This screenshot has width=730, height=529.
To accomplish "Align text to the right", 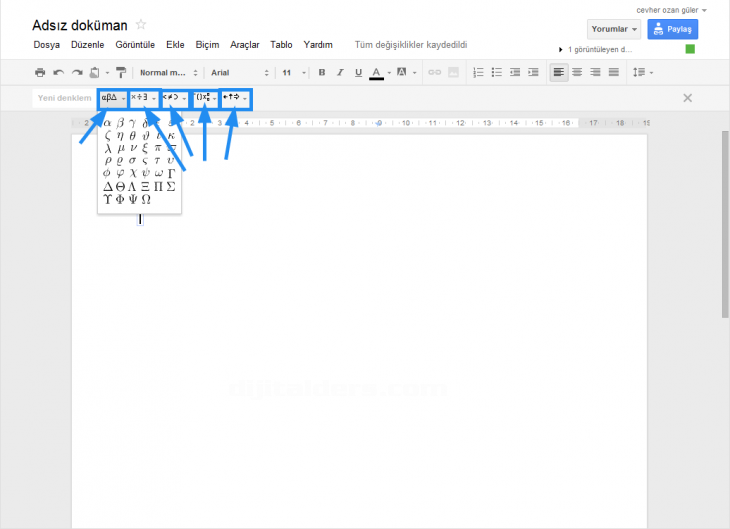I will point(595,72).
